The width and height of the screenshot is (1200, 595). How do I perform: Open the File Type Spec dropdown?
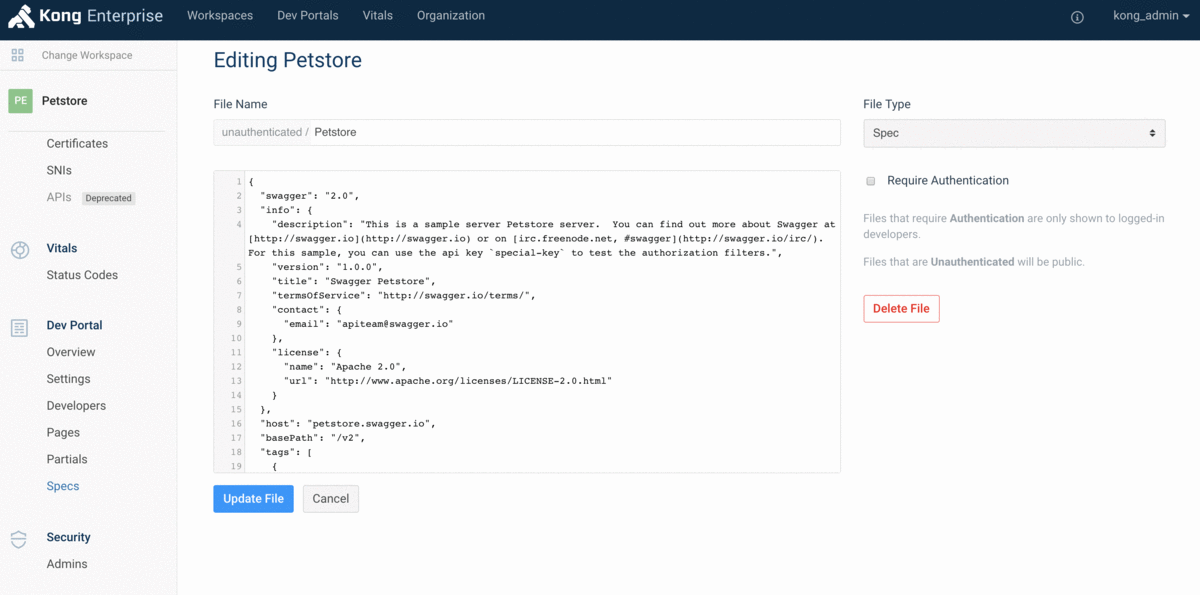pyautogui.click(x=1014, y=133)
